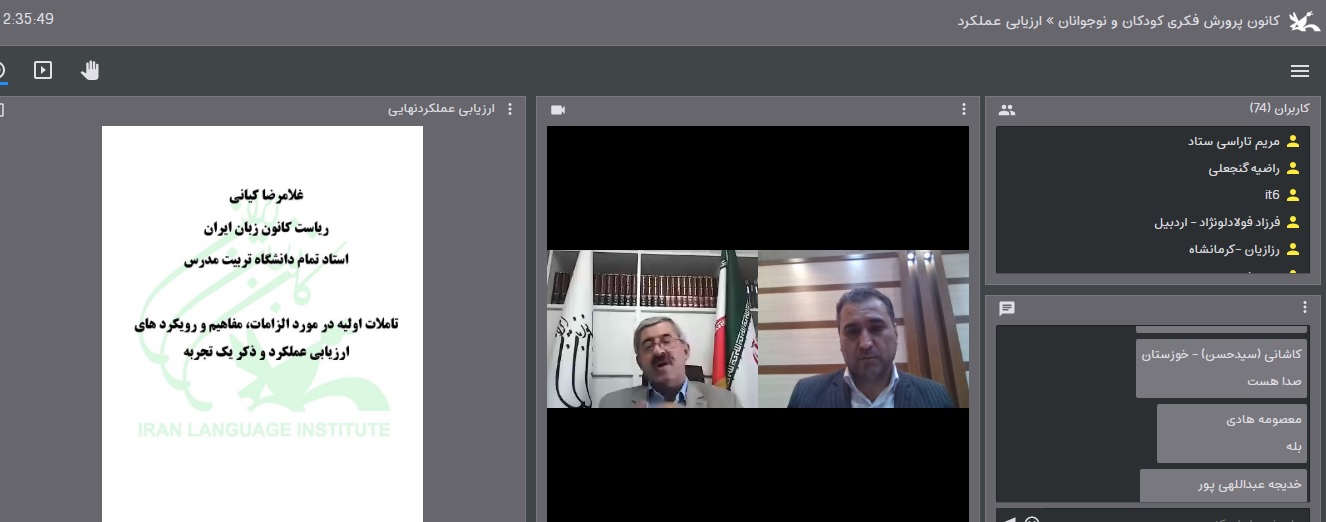
Task: Click the users group icon
Action: (1007, 109)
